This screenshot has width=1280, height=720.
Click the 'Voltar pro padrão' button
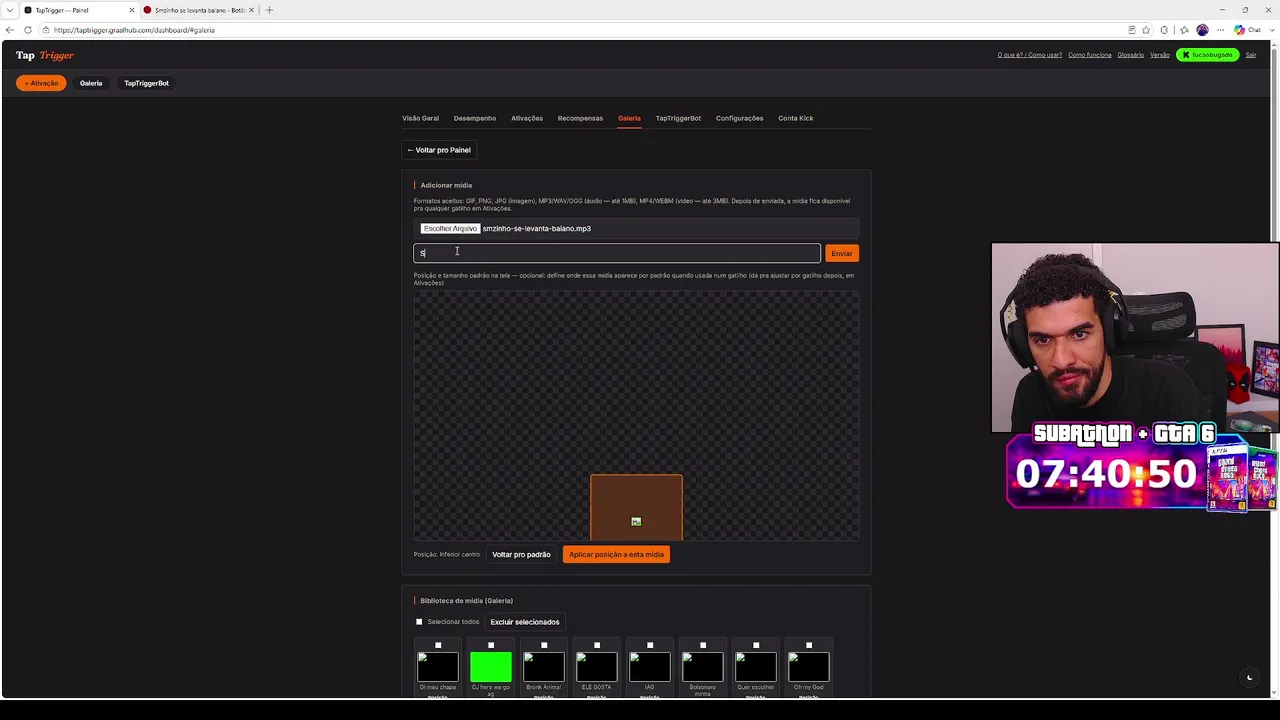coord(521,554)
